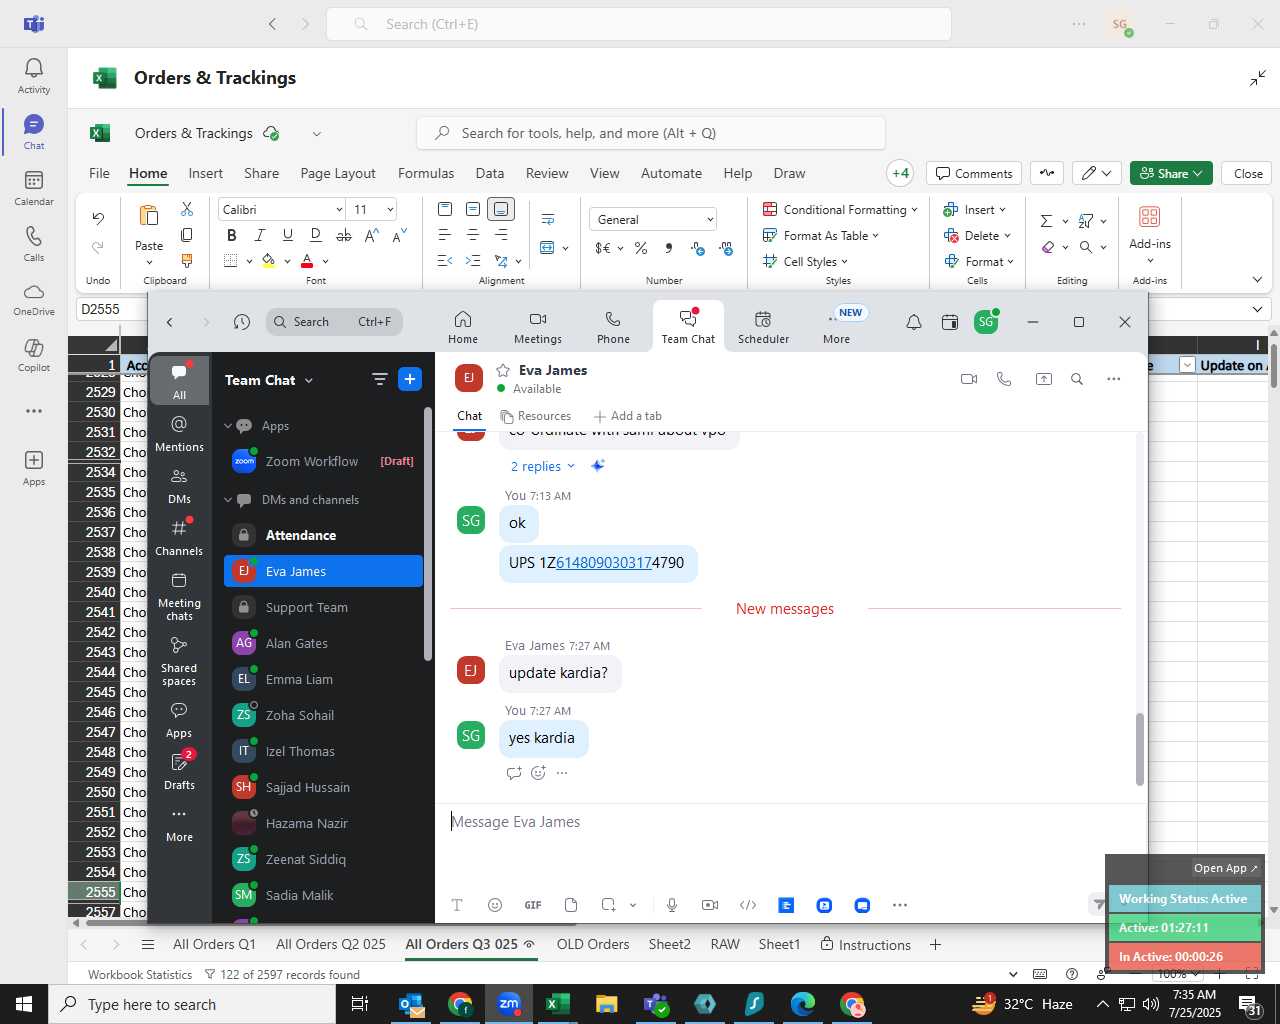1280x1024 pixels.
Task: Click the GIF icon in message toolbar
Action: tap(533, 905)
